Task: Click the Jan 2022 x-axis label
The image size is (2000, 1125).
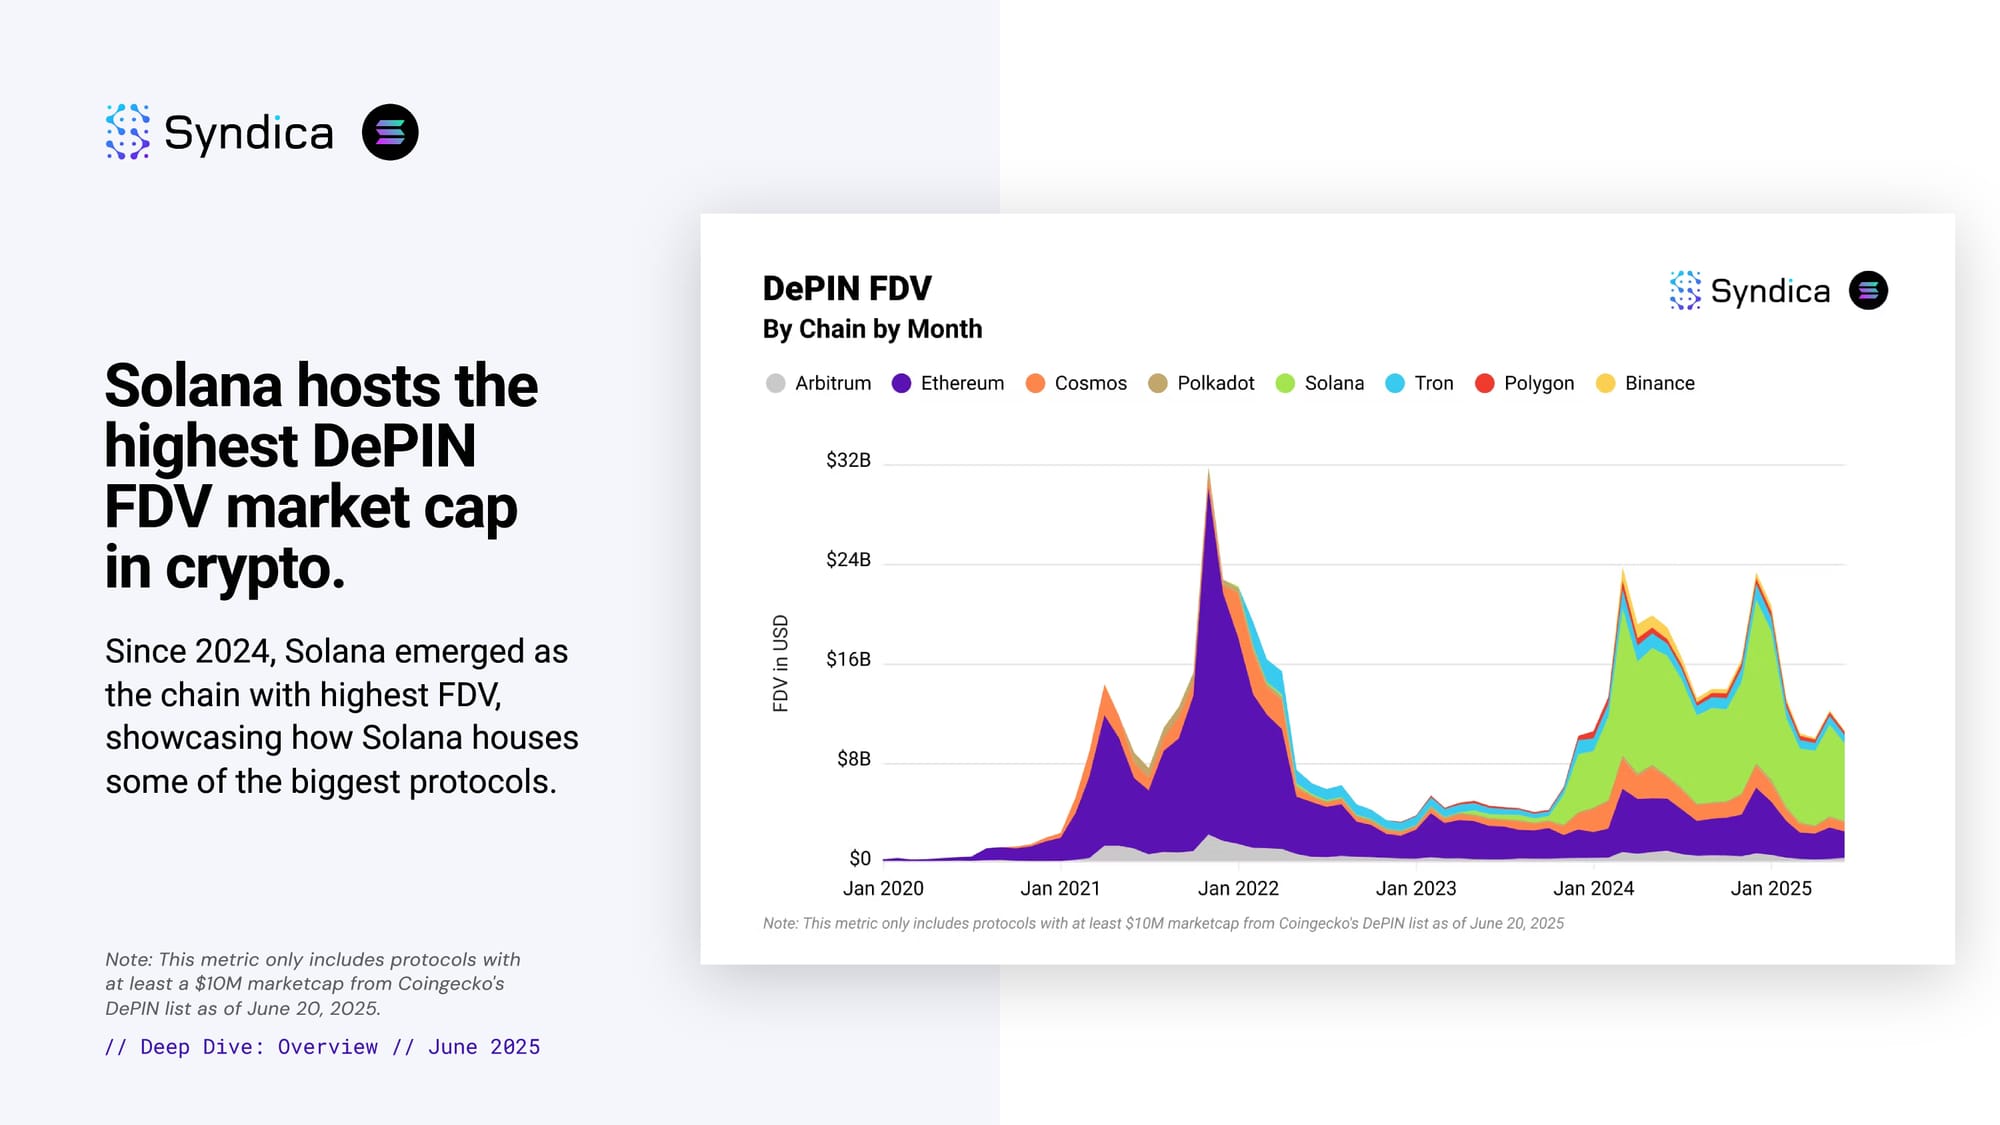Action: 1238,888
